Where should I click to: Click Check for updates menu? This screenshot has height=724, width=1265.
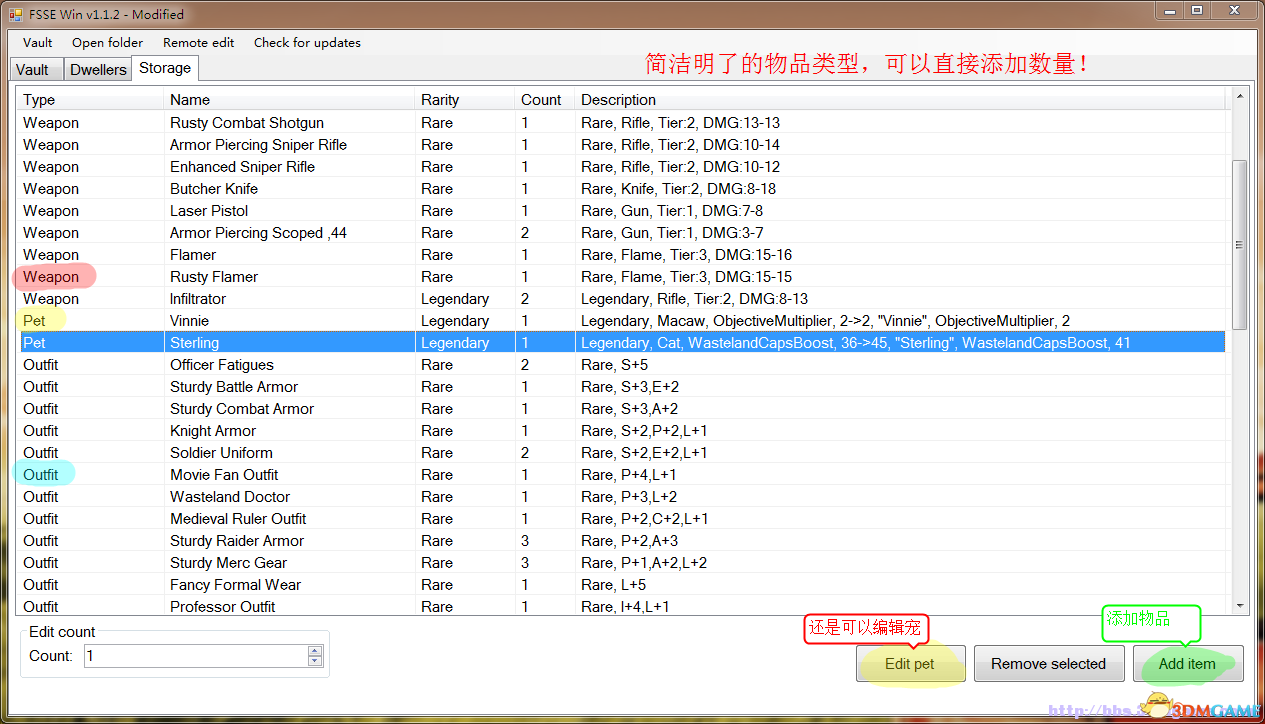click(307, 42)
